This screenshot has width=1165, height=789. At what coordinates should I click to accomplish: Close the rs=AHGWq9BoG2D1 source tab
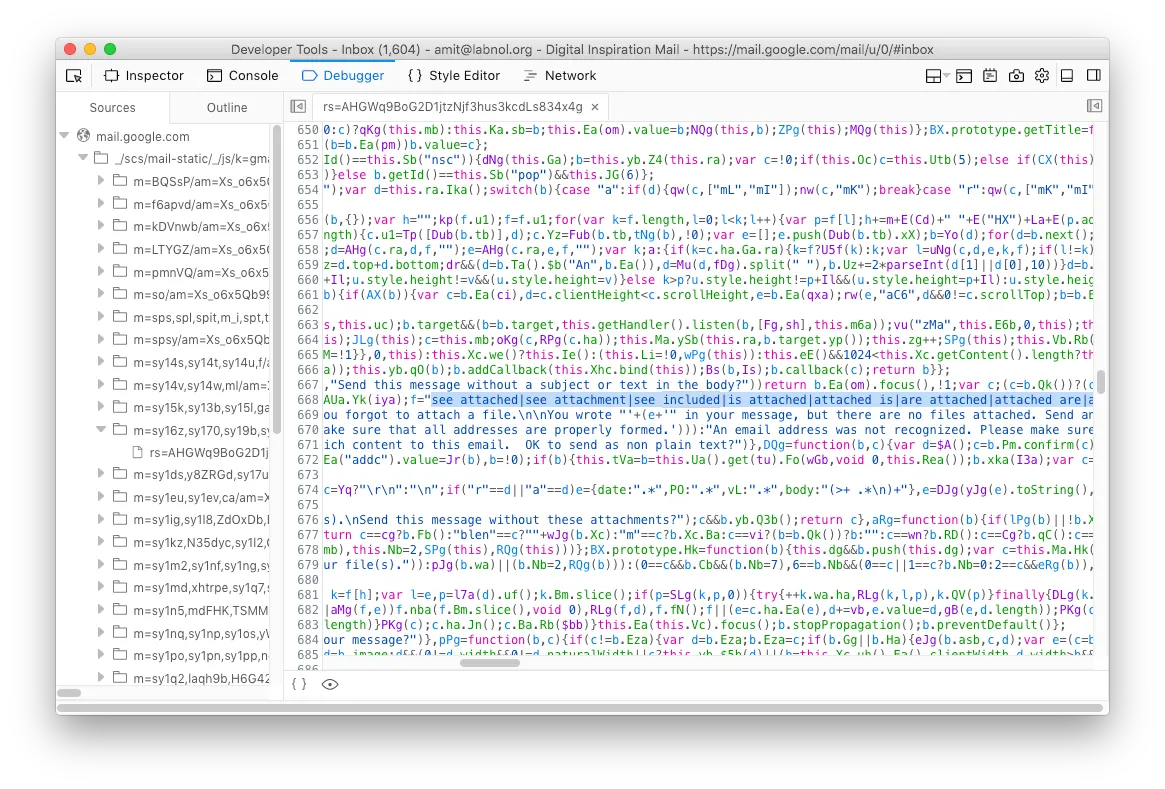[x=594, y=105]
